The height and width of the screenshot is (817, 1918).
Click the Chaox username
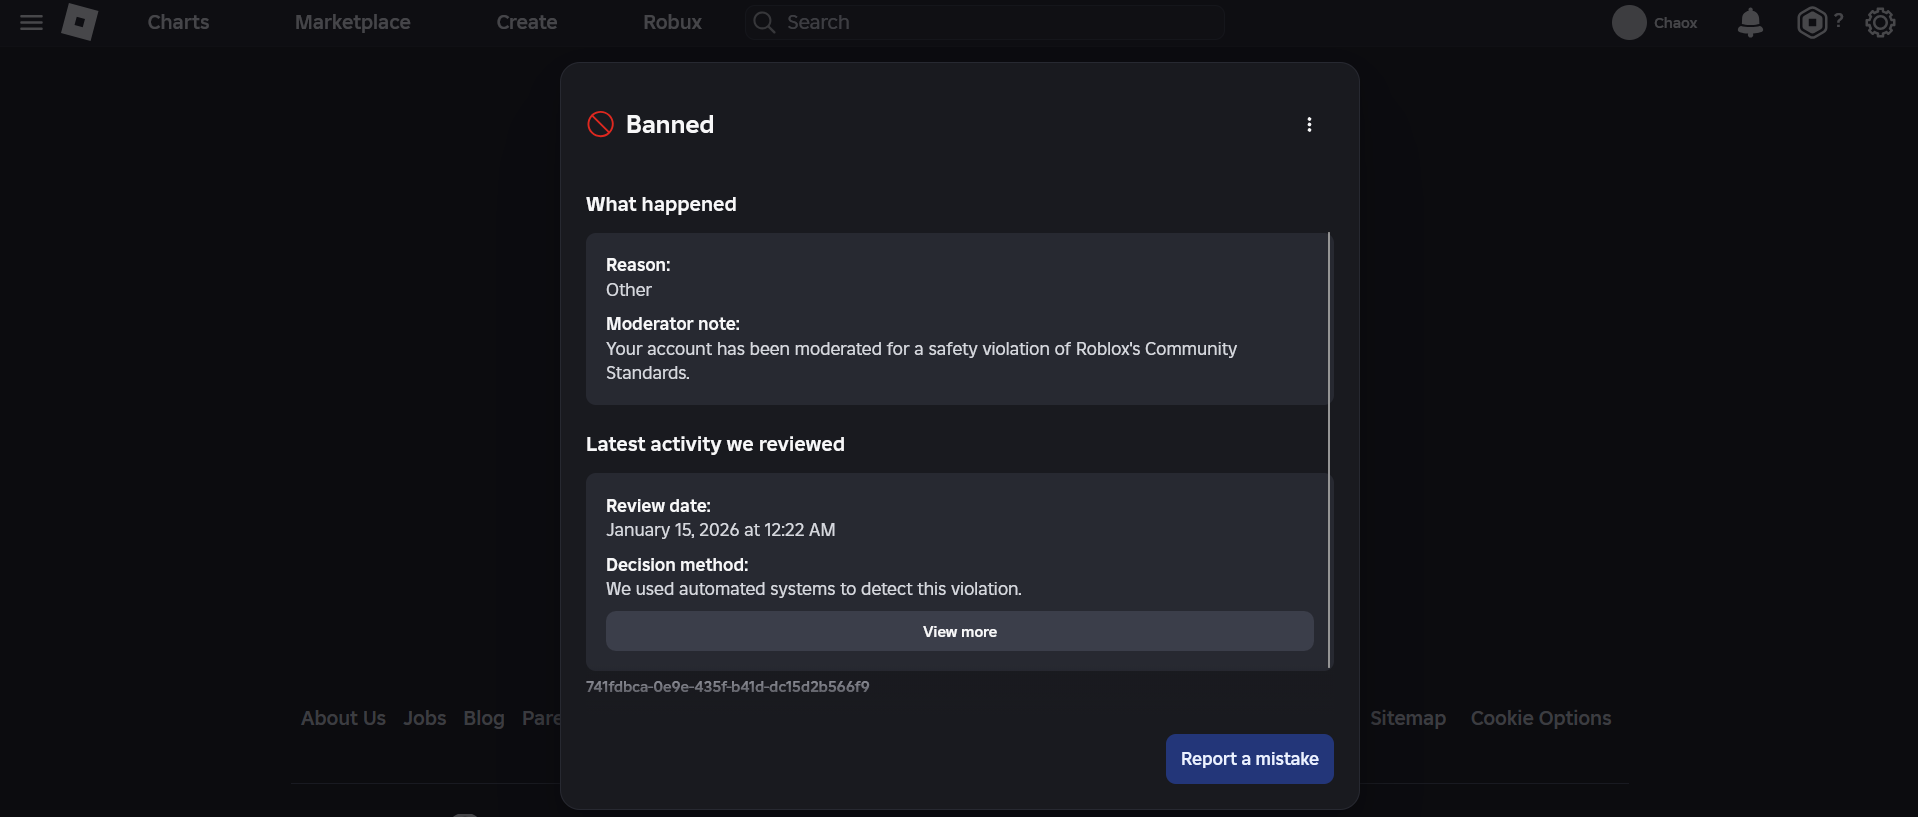click(1675, 23)
